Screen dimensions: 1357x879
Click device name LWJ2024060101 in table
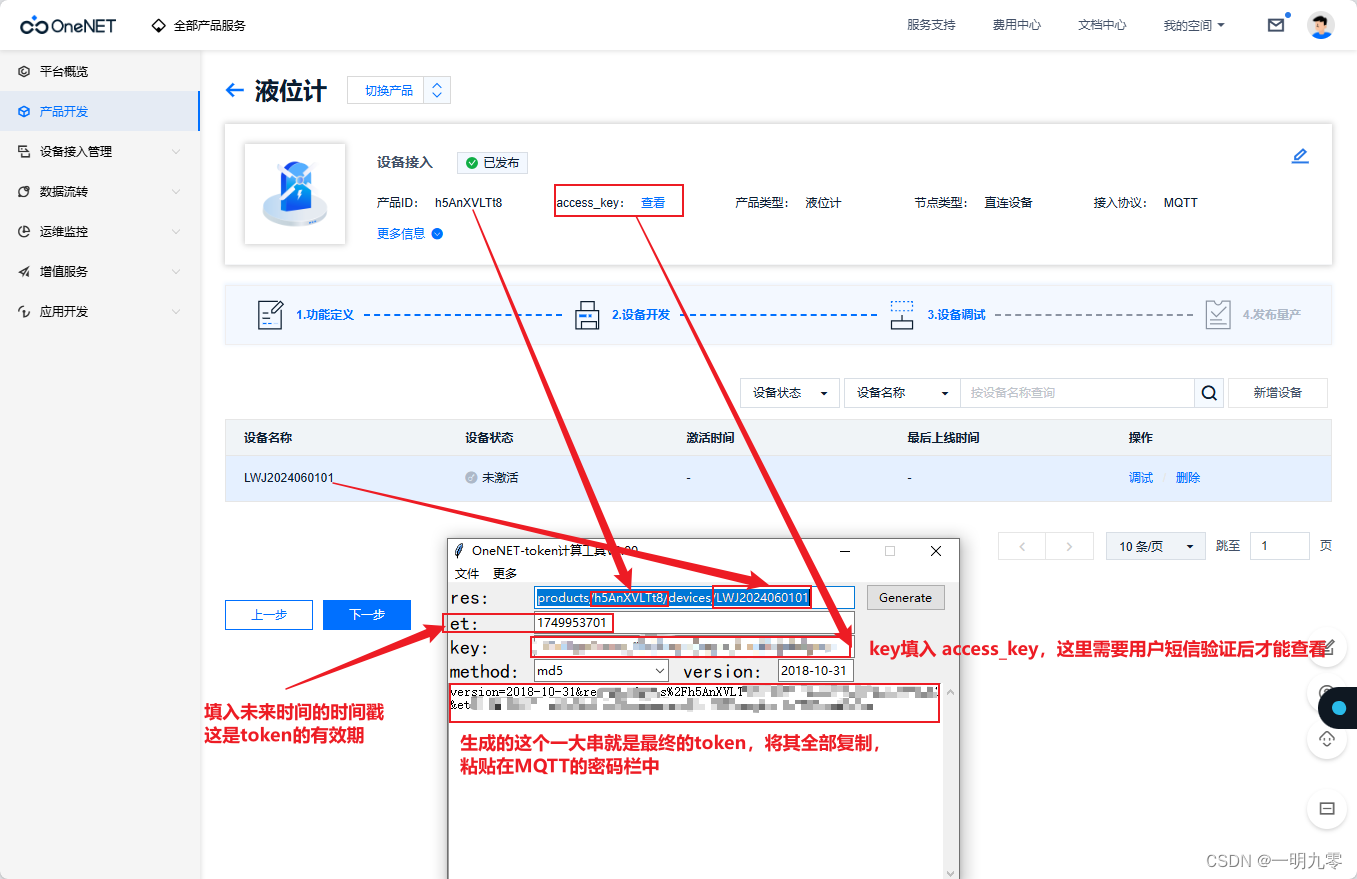tap(289, 478)
